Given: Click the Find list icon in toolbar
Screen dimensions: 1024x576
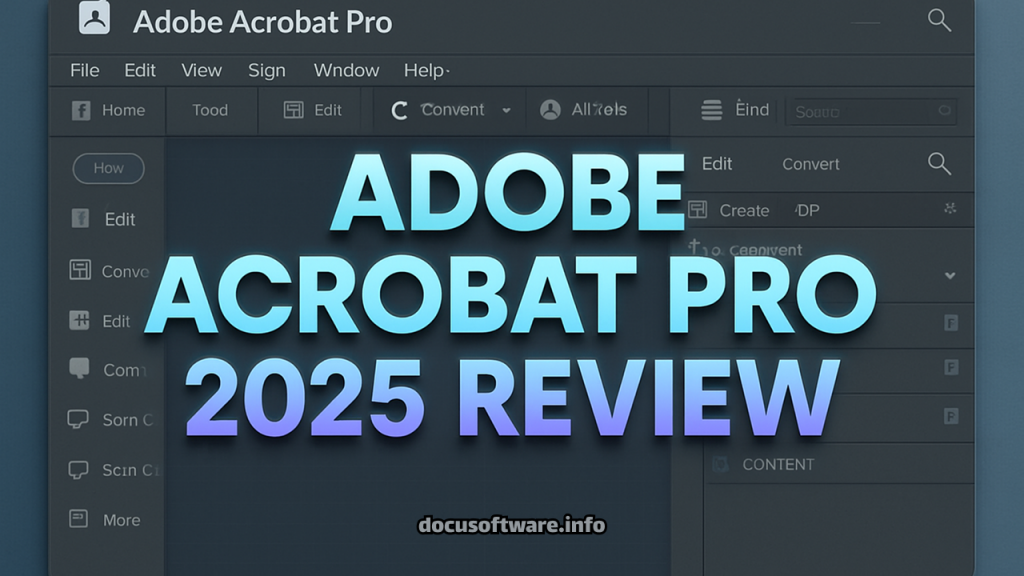Looking at the screenshot, I should [x=712, y=111].
